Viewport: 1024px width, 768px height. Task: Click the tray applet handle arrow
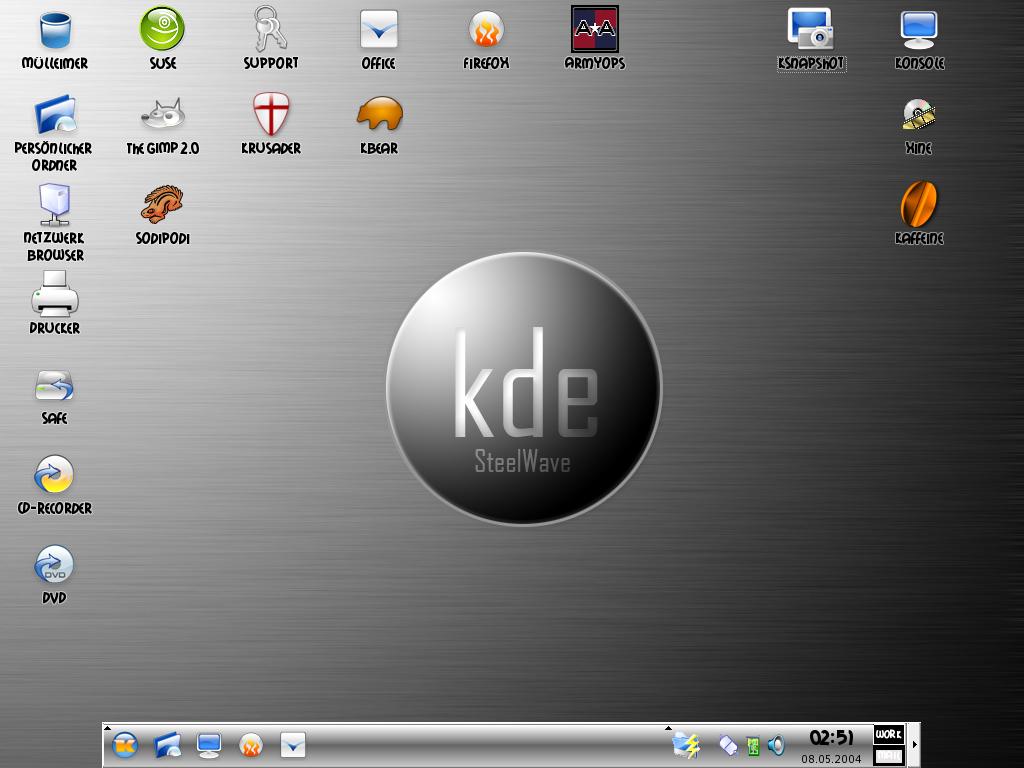(x=668, y=728)
